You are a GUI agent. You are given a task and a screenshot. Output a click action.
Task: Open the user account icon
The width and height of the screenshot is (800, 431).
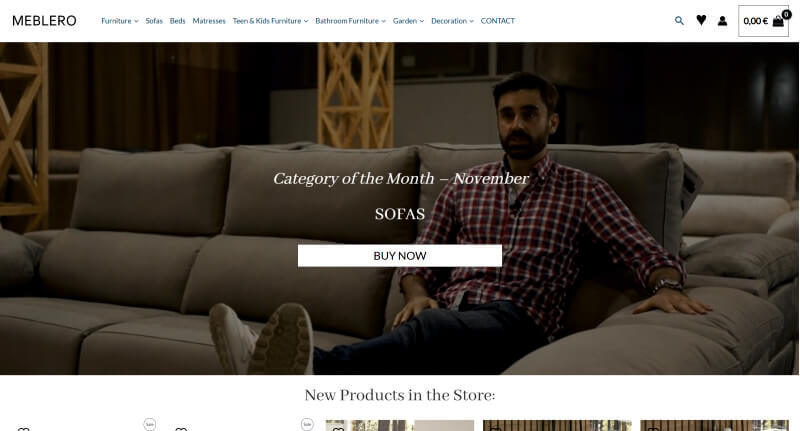722,21
